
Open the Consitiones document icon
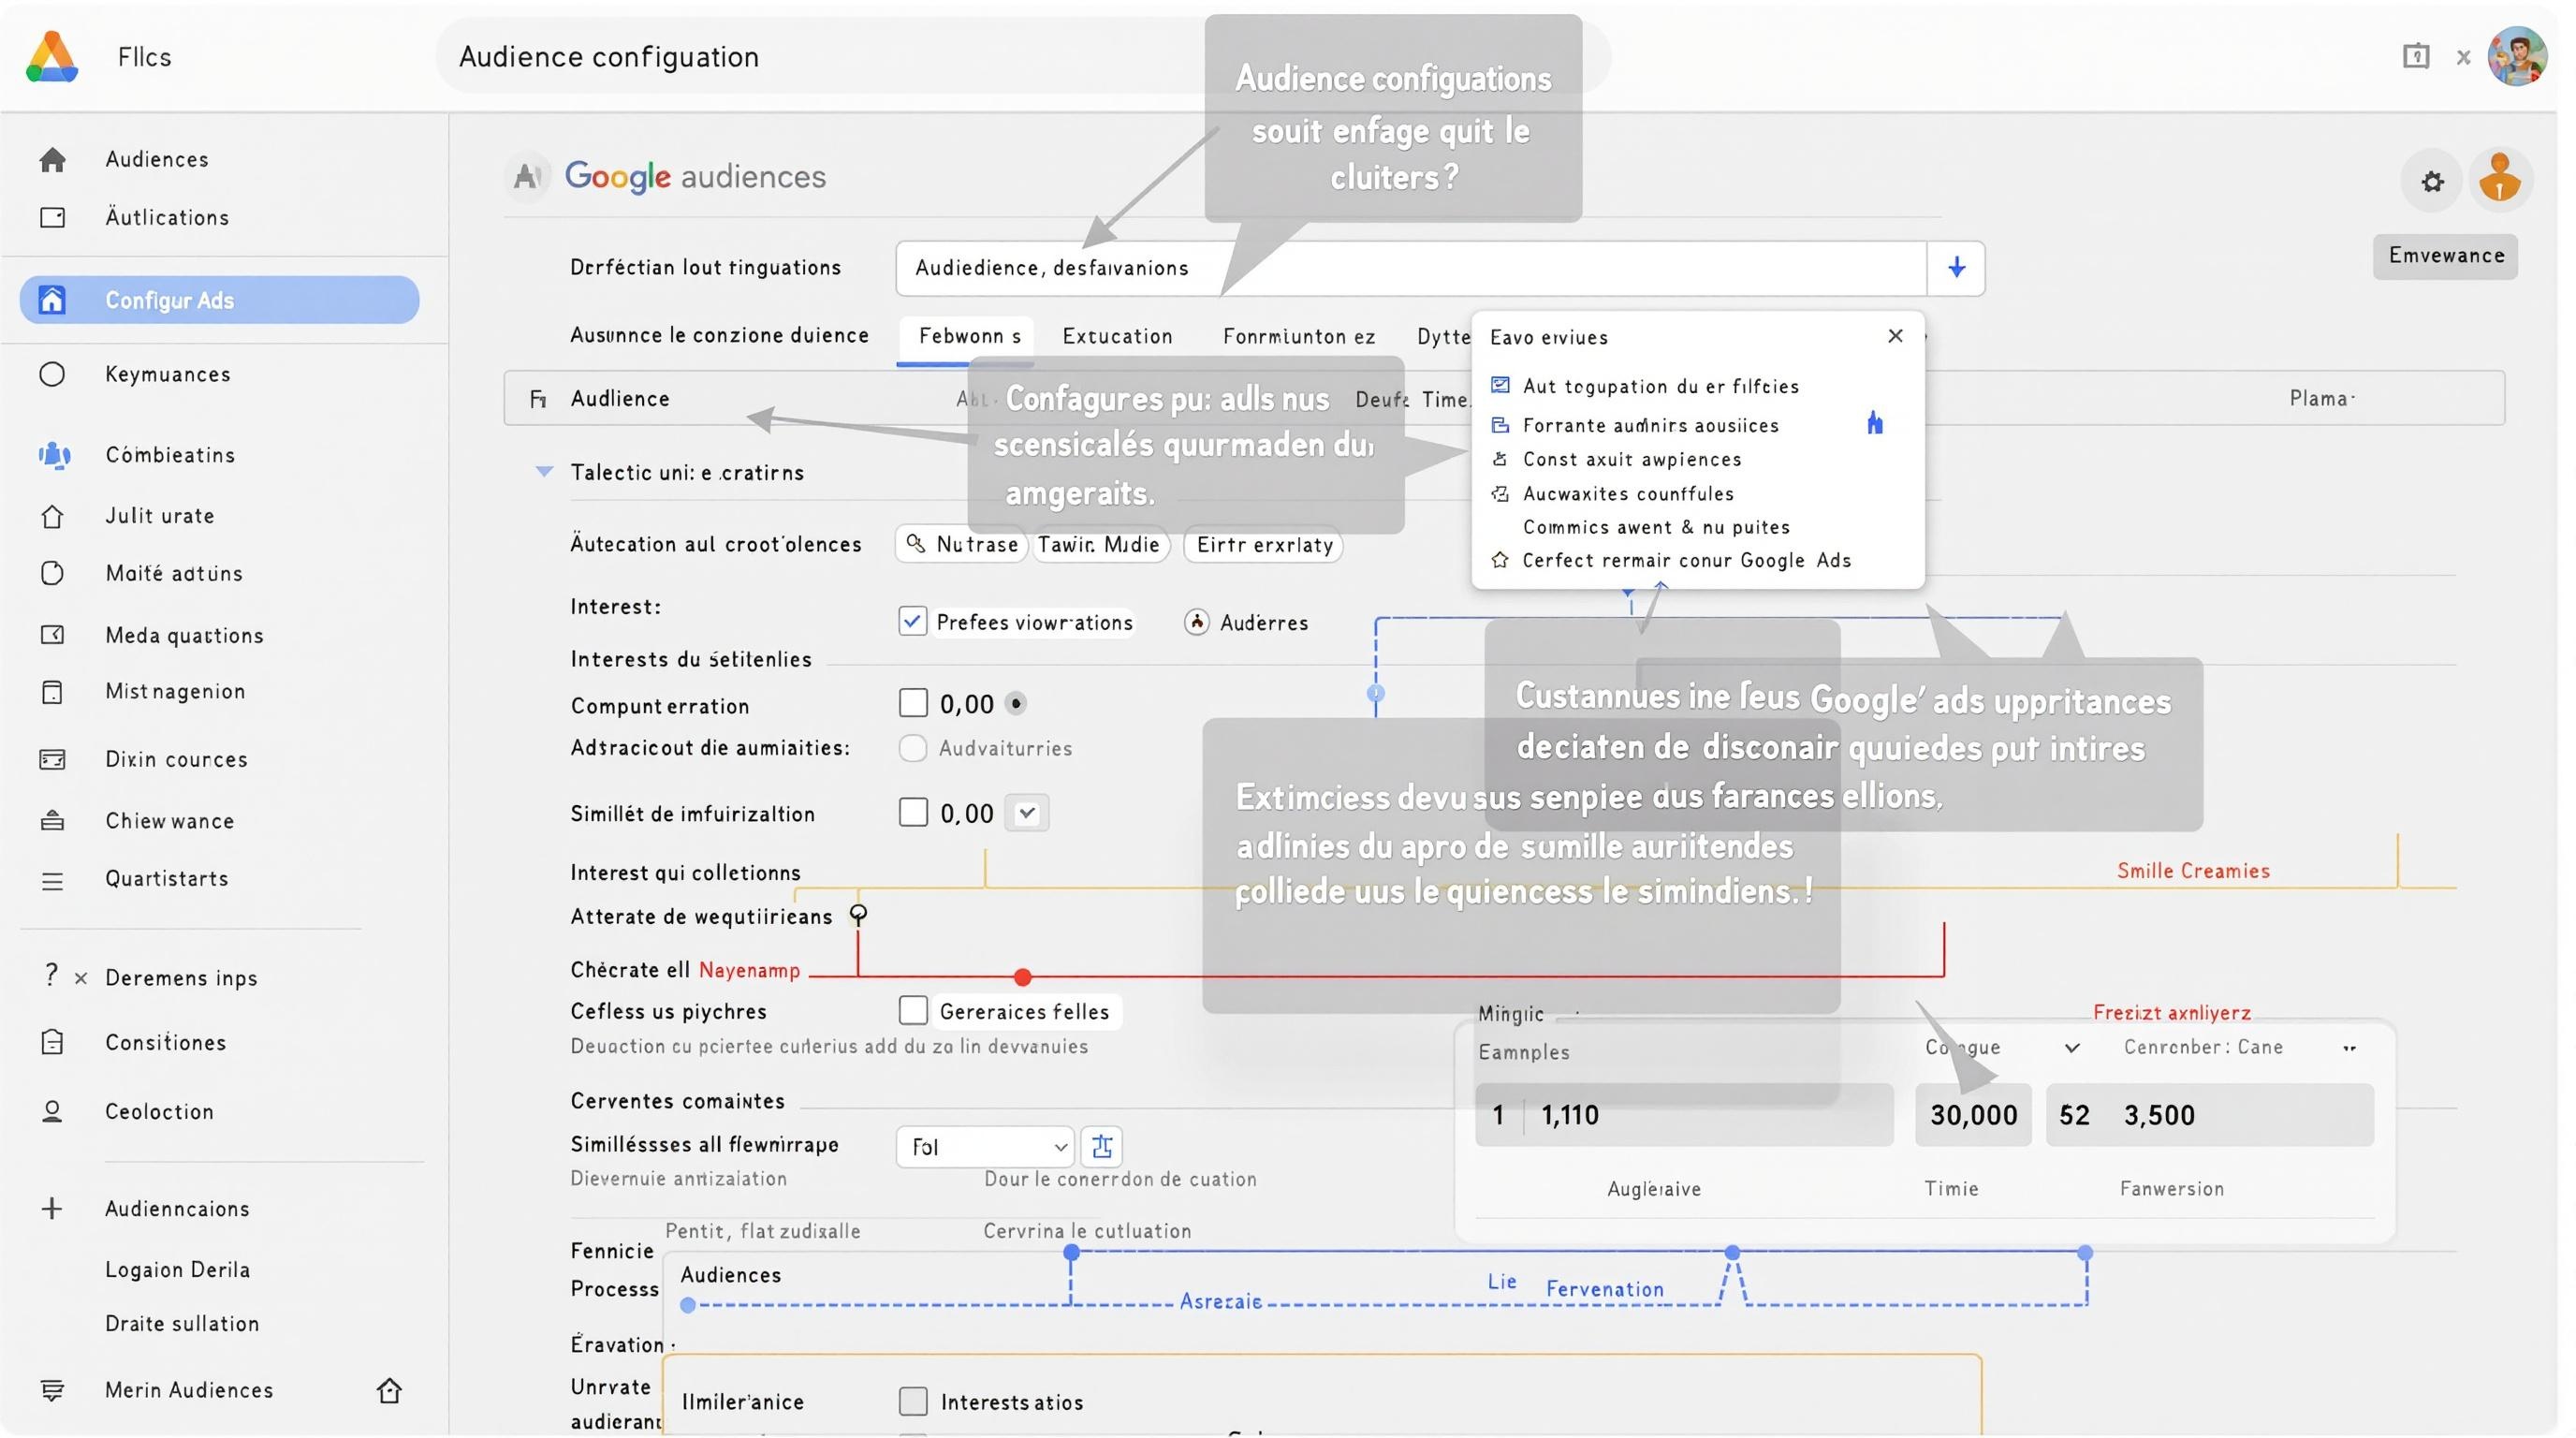point(52,1042)
